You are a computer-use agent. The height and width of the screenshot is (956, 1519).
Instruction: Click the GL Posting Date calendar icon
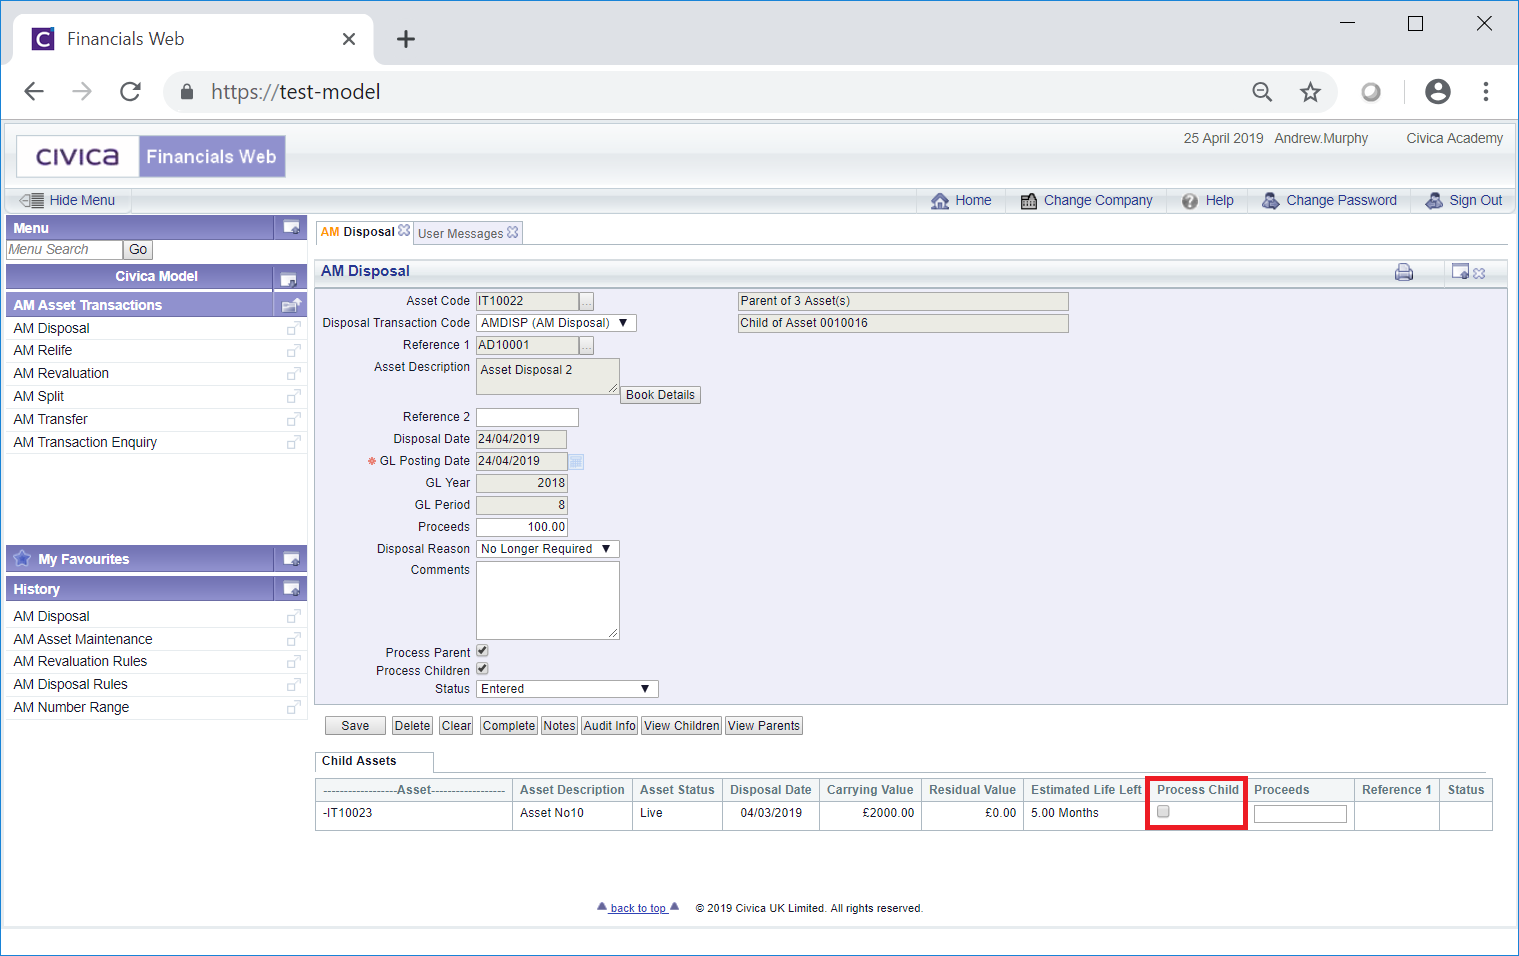coord(576,461)
